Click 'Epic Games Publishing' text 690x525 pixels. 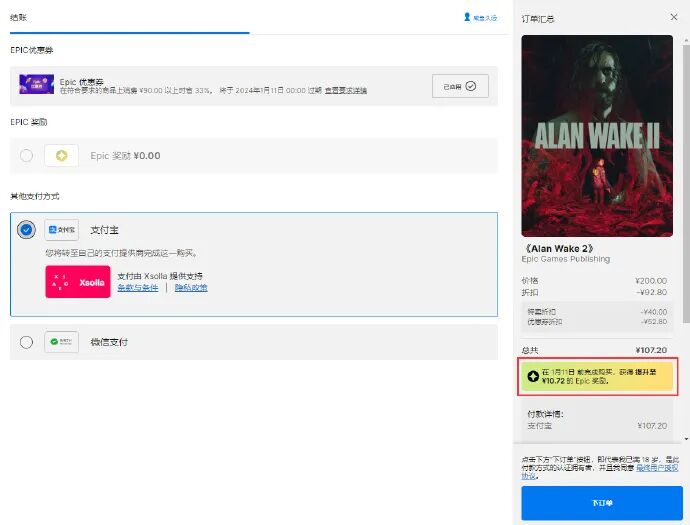tap(566, 259)
